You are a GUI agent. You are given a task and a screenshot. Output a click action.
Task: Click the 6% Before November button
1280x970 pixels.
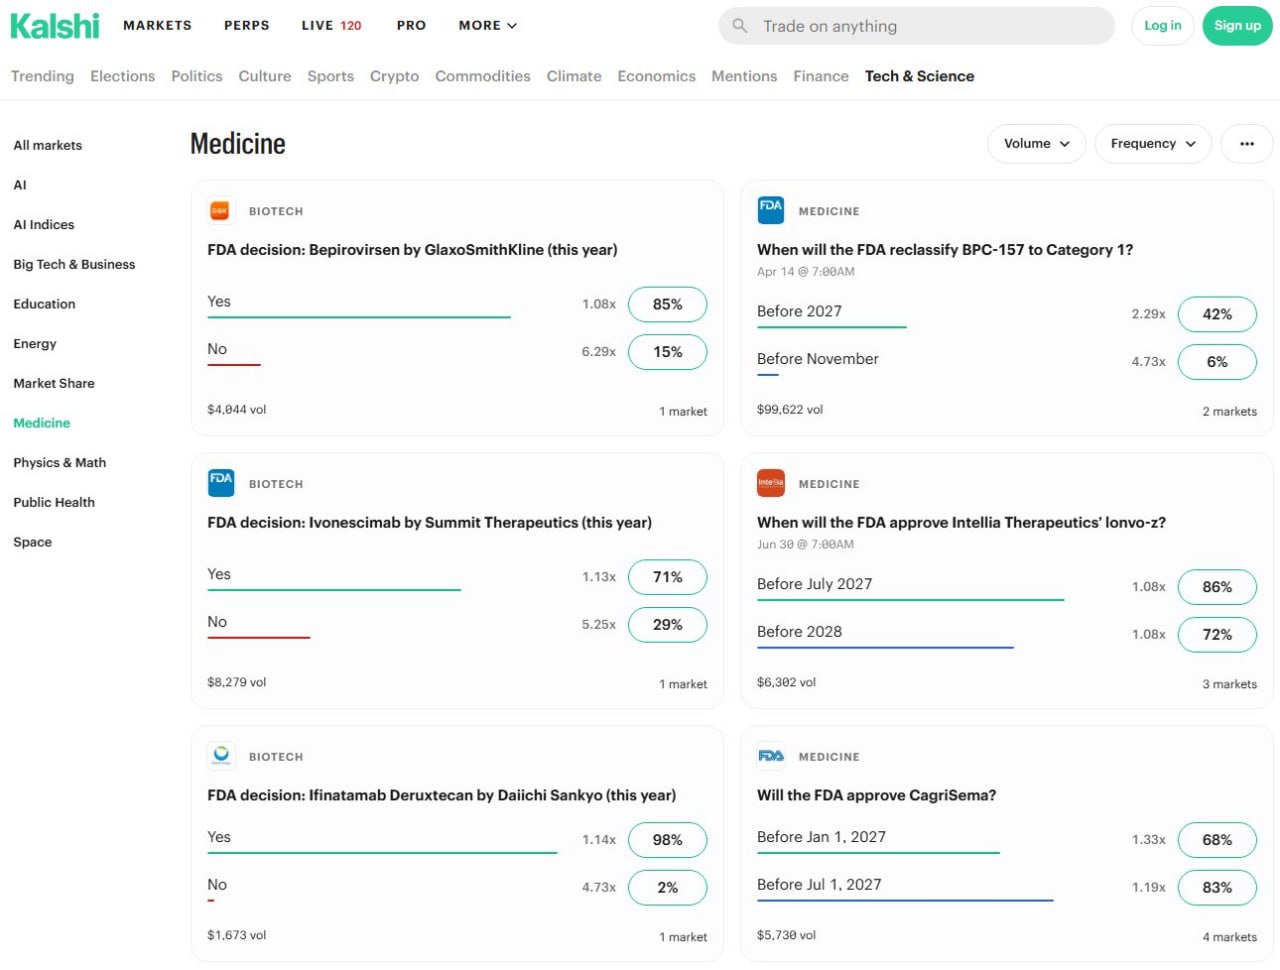(x=1217, y=362)
